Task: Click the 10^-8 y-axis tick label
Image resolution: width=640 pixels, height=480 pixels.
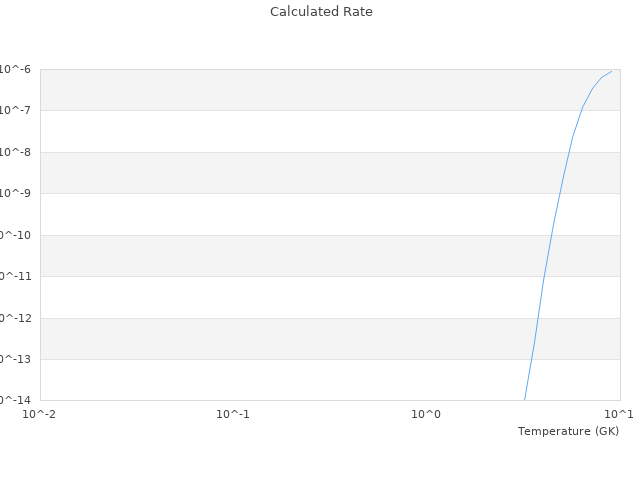Action: pos(16,152)
